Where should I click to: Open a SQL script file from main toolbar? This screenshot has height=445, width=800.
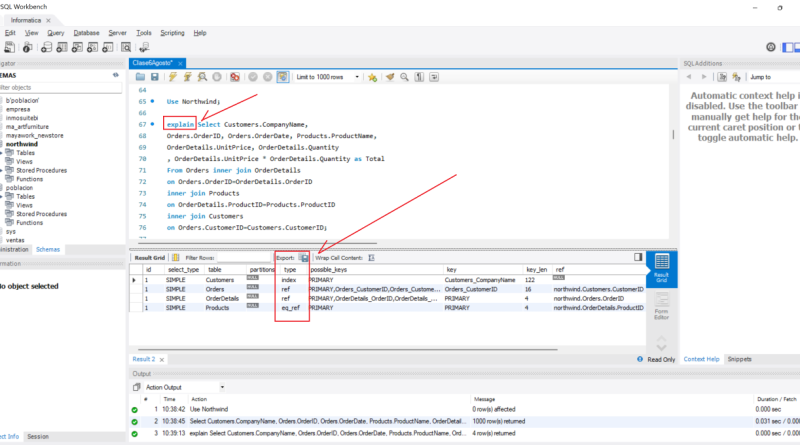coord(9,47)
